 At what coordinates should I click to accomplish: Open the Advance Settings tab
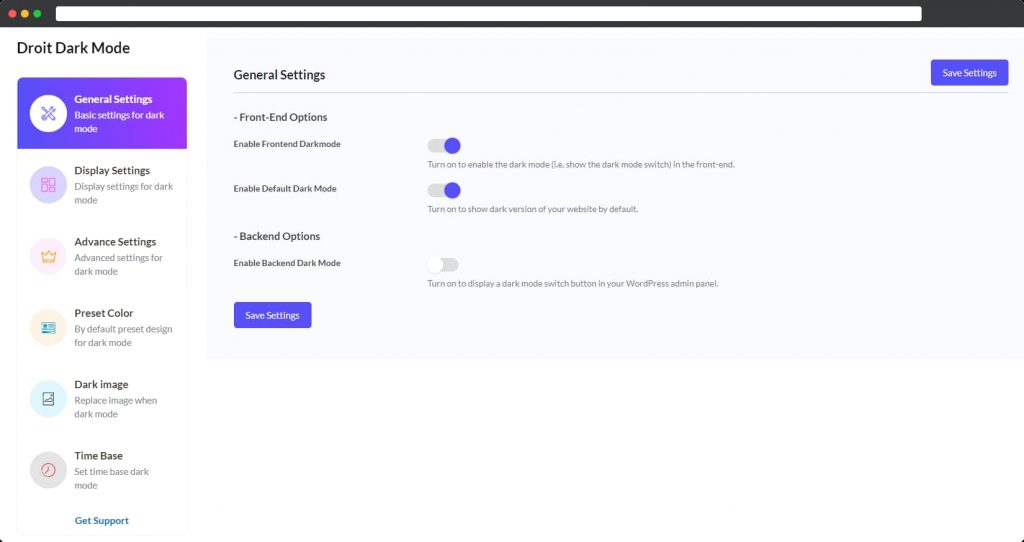[x=102, y=256]
